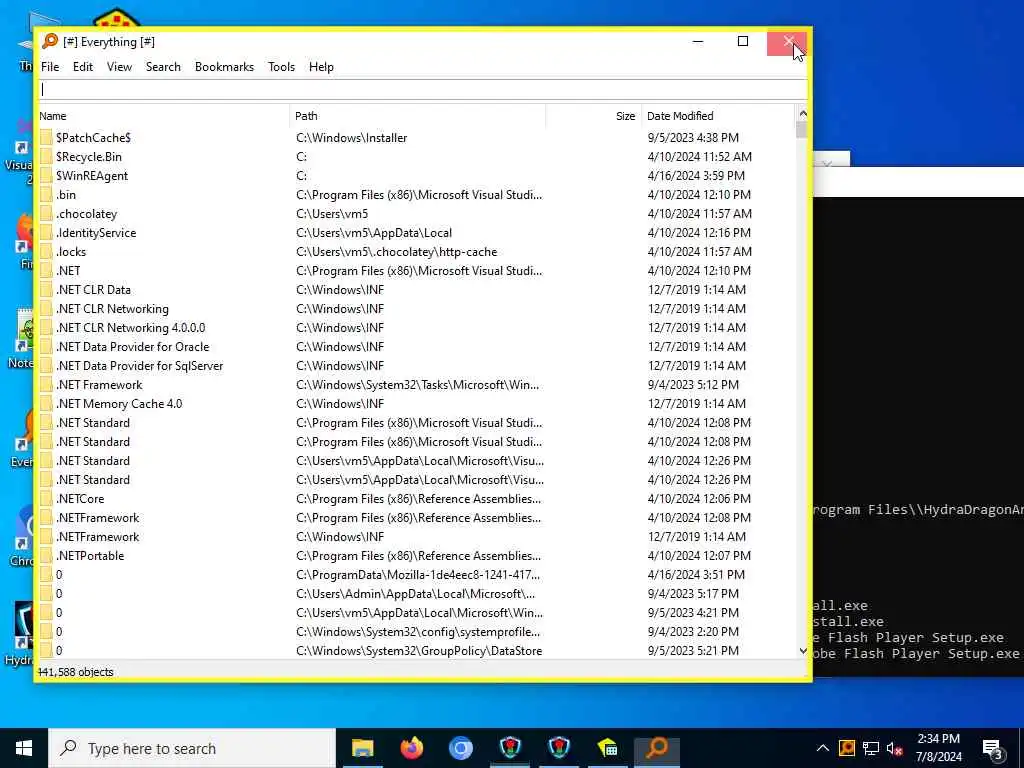
Task: Select the .NET row
Action: click(417, 270)
